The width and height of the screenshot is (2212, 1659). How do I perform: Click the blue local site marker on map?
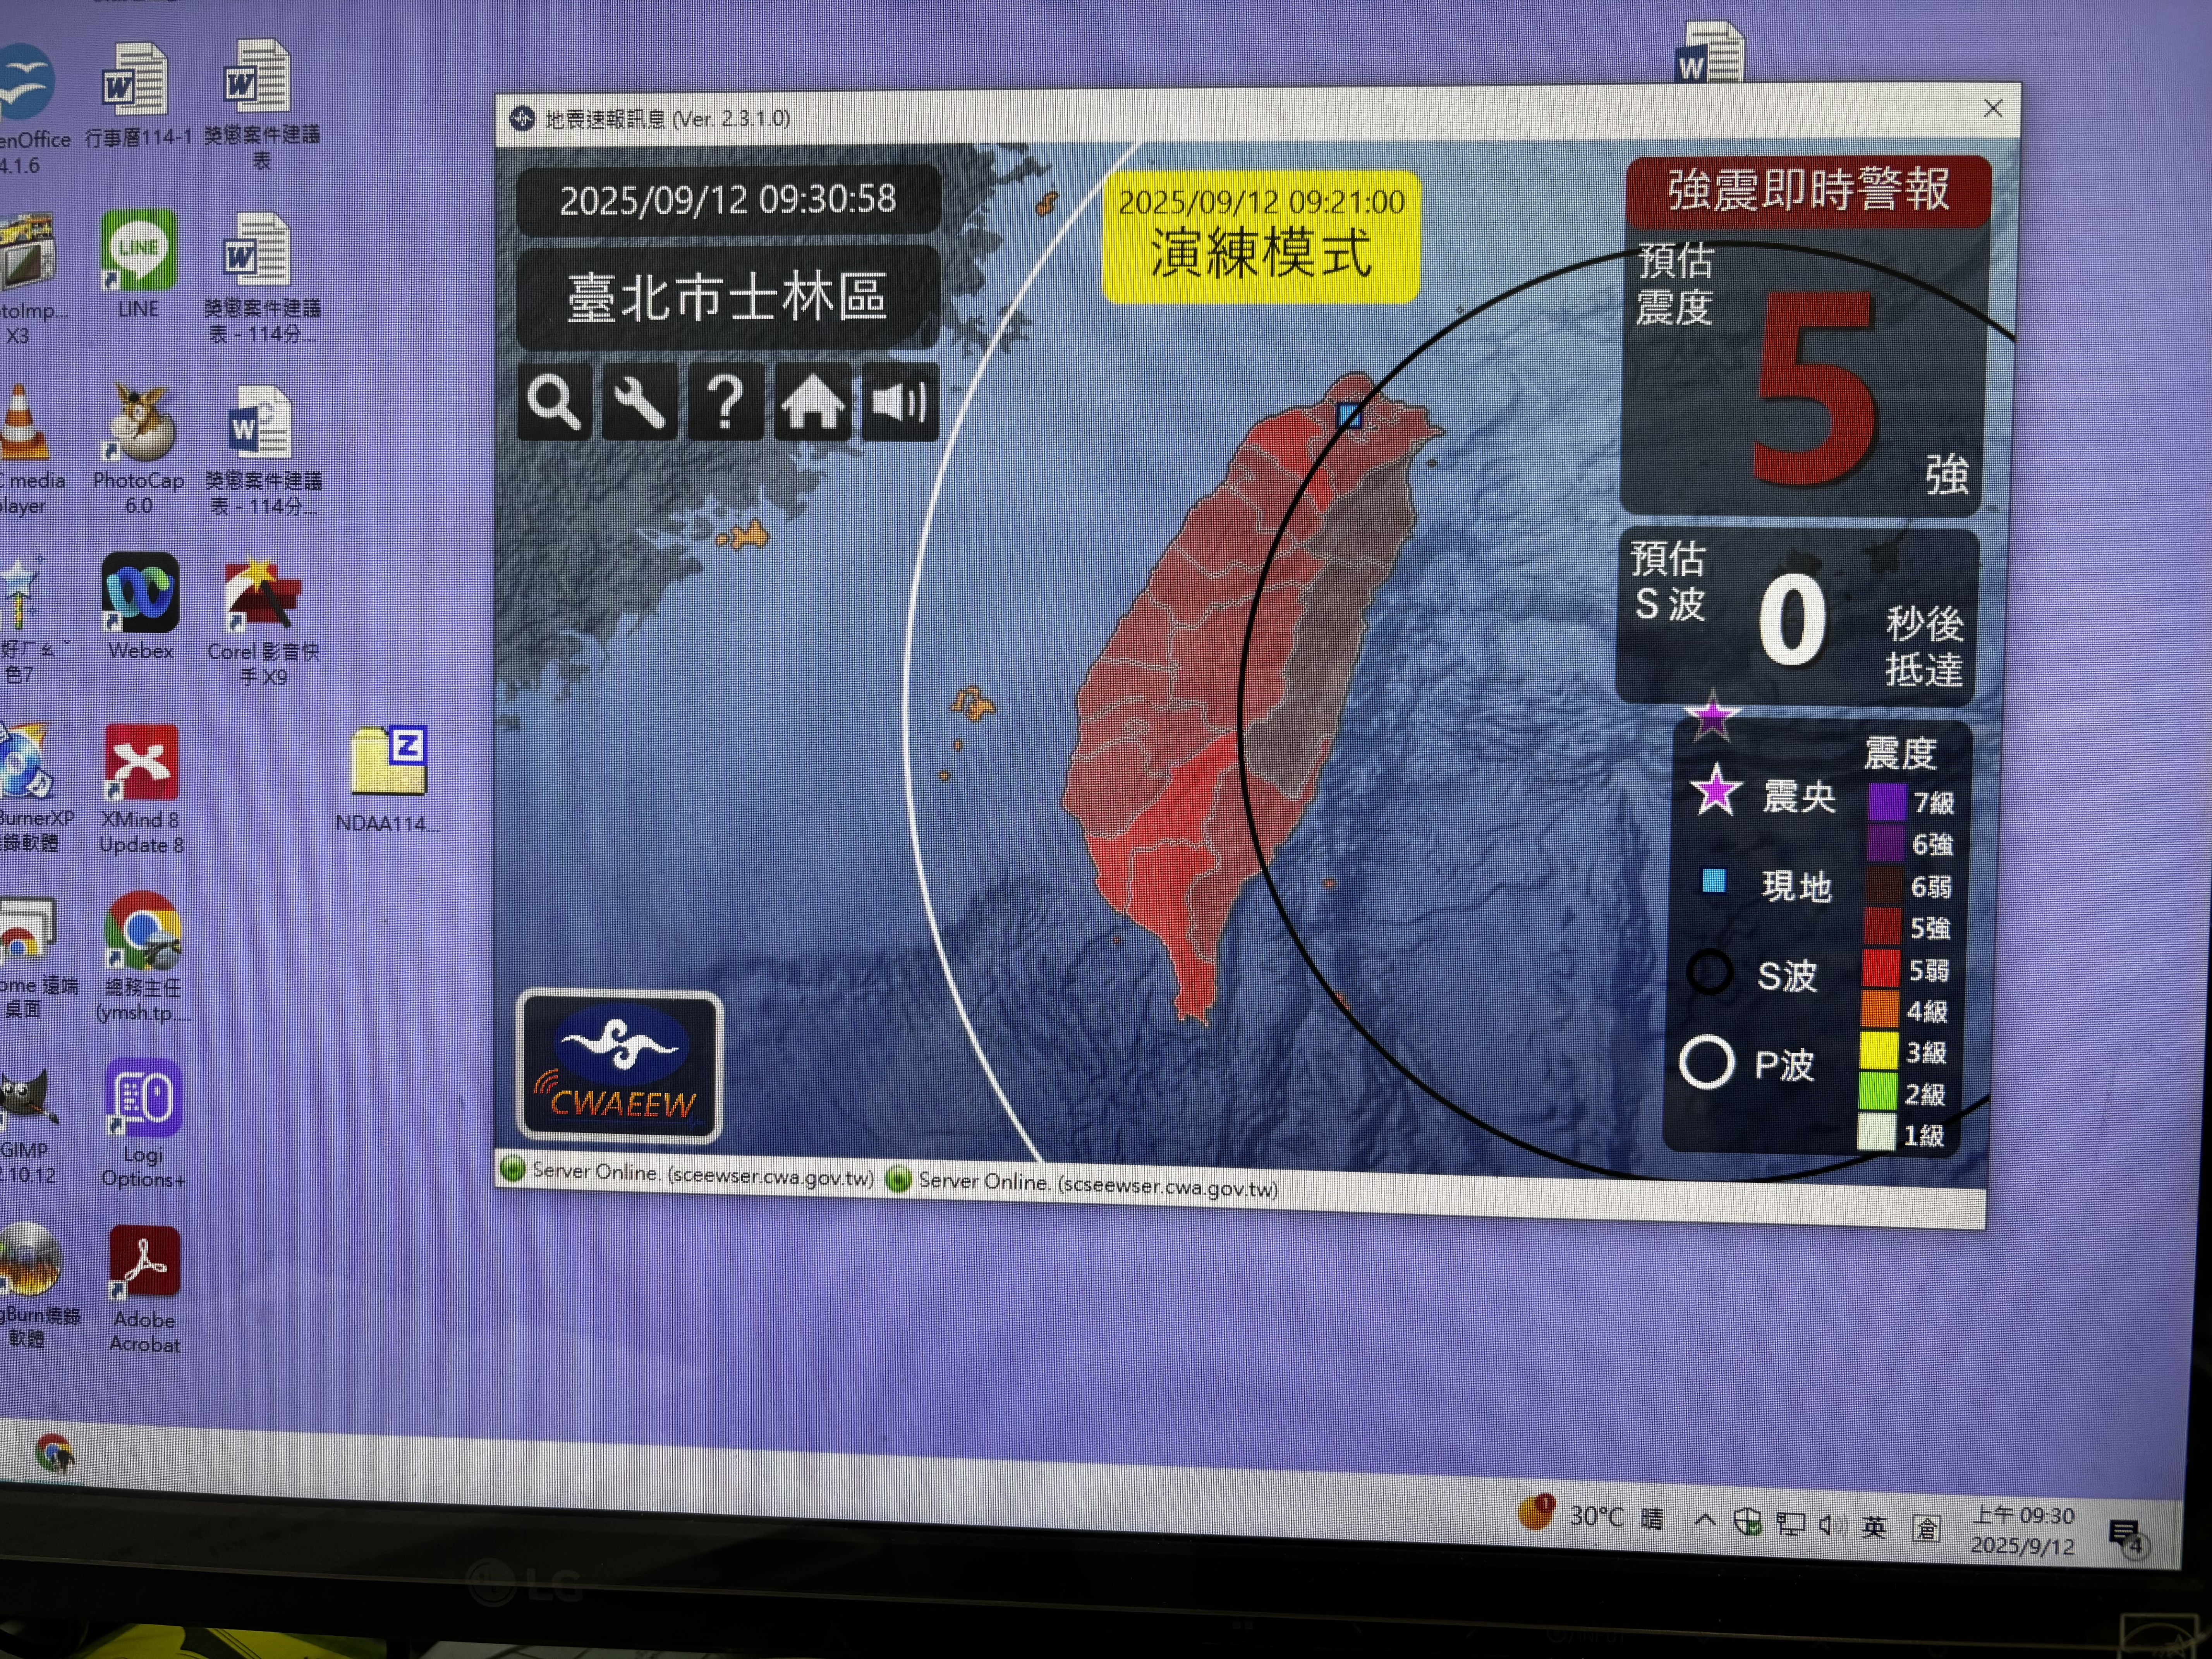pyautogui.click(x=1349, y=416)
